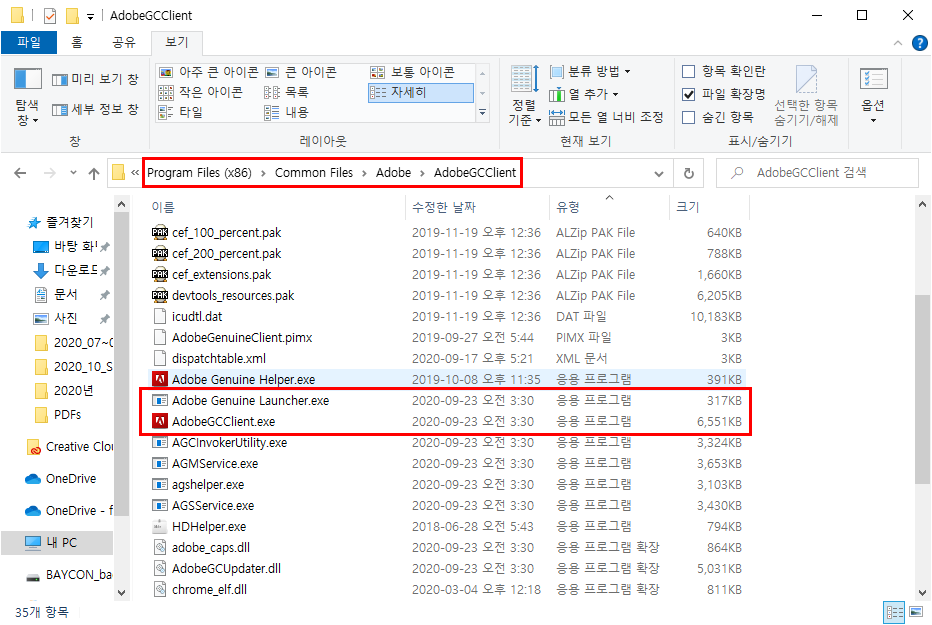Uncheck the 파일 확장명 checkbox
This screenshot has height=625, width=932.
(688, 94)
